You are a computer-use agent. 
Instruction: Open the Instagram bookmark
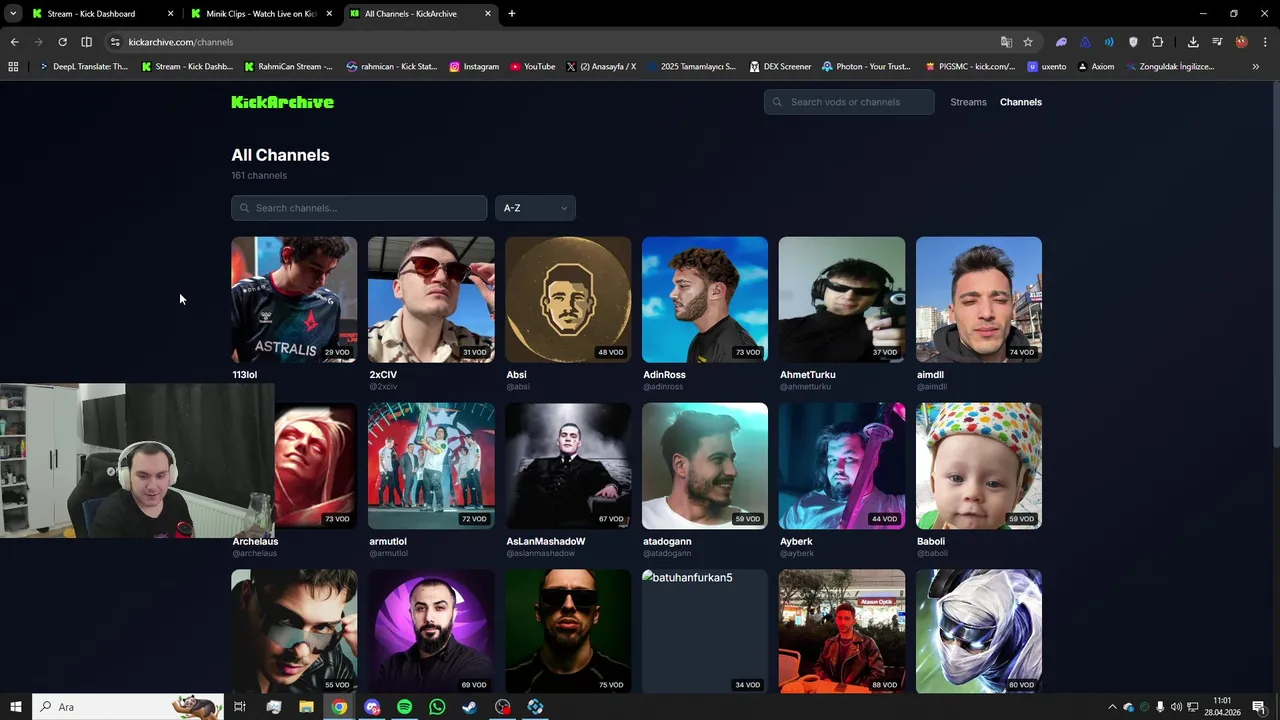[474, 67]
